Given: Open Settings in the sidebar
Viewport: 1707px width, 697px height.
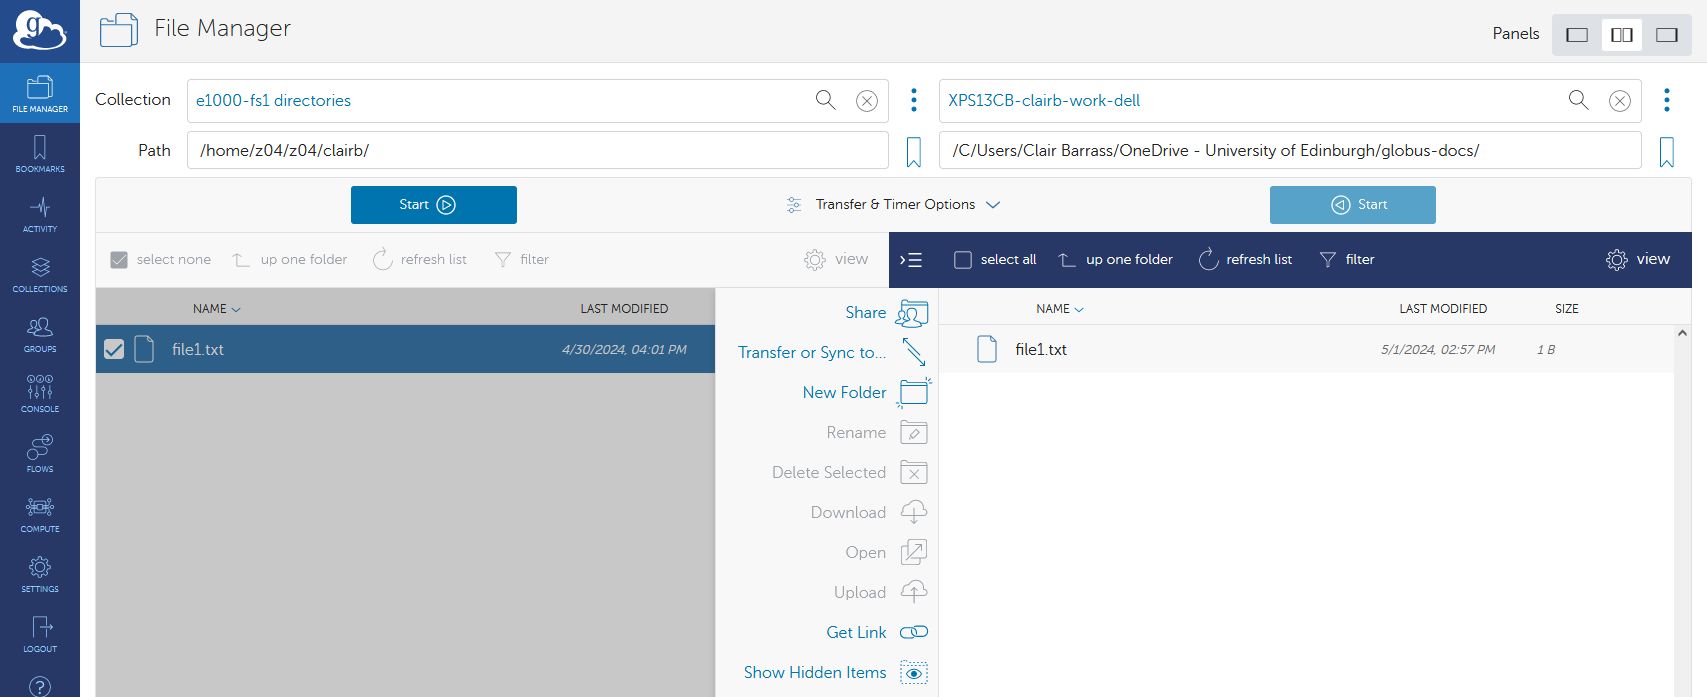Looking at the screenshot, I should (40, 574).
